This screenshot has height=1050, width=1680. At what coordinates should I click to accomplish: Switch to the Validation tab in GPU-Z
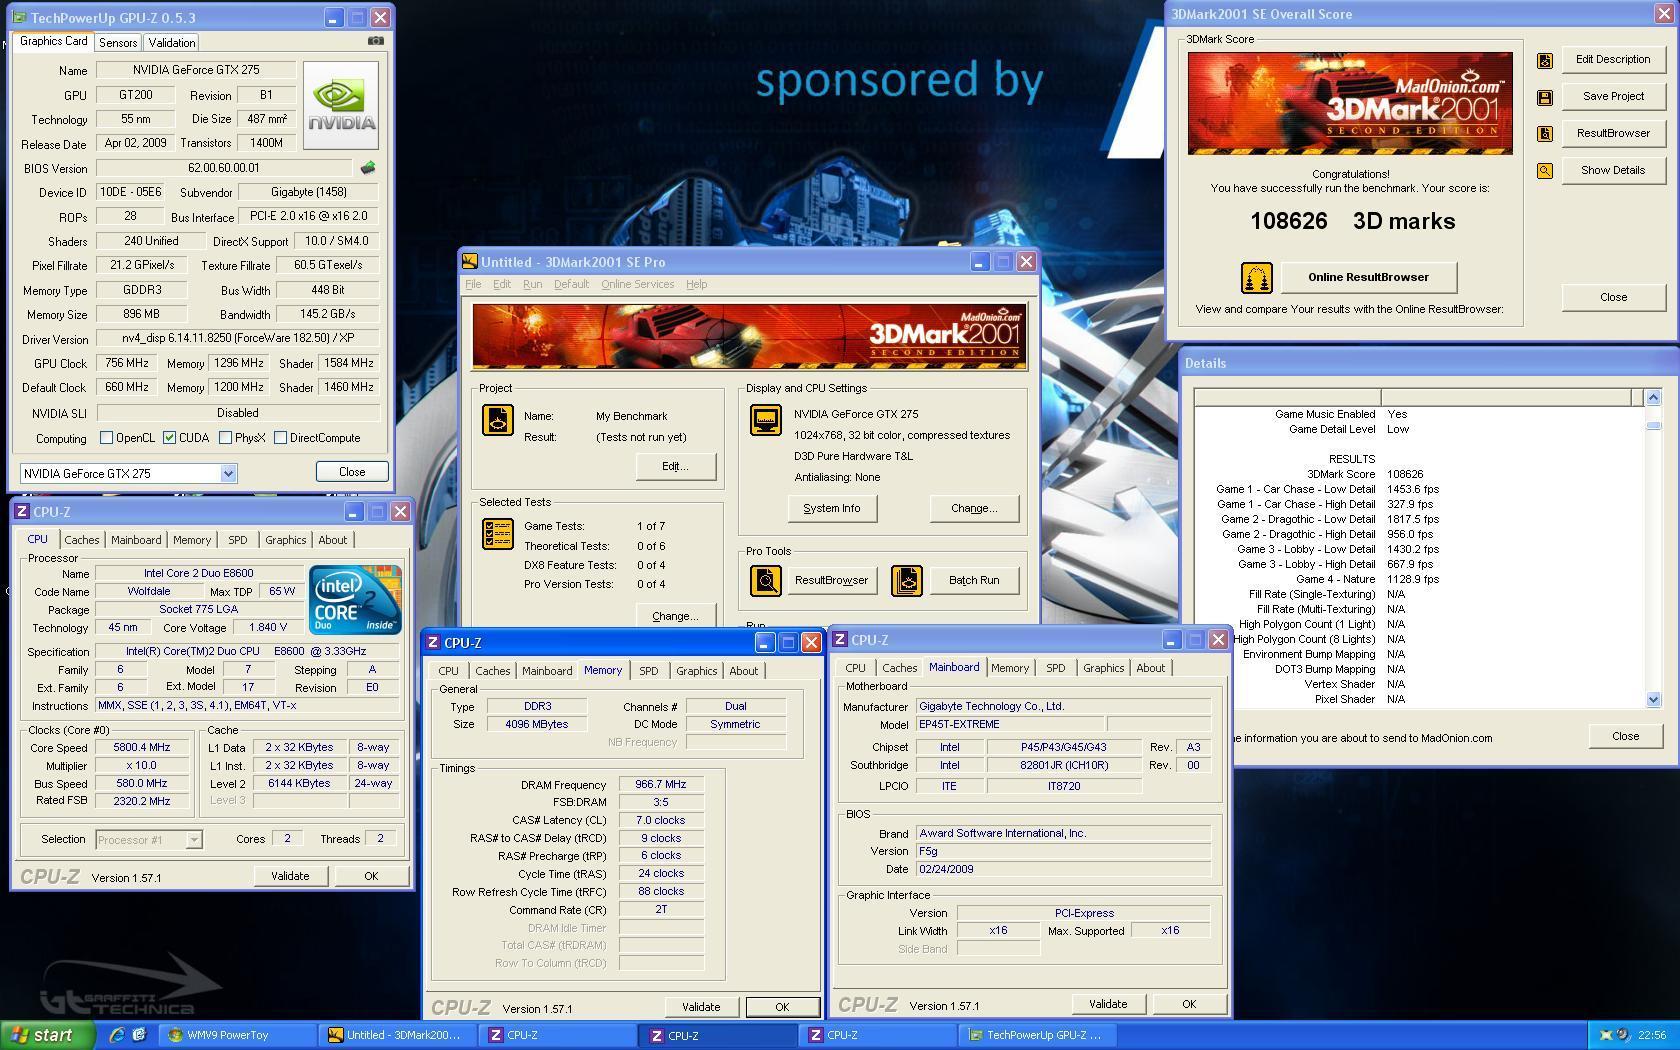pyautogui.click(x=172, y=42)
